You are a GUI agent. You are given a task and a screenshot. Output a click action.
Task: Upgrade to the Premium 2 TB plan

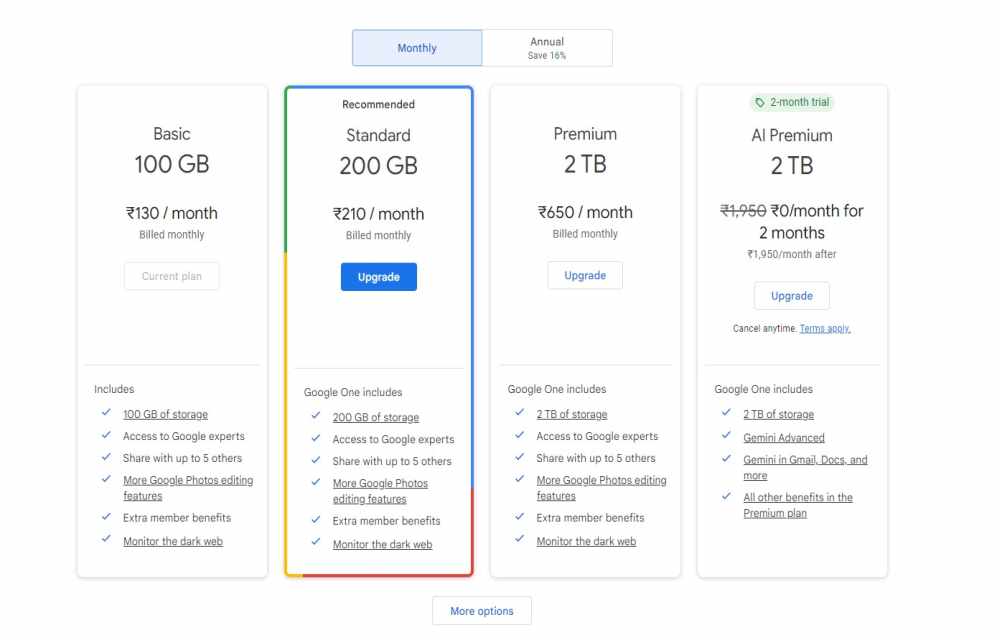(x=585, y=275)
